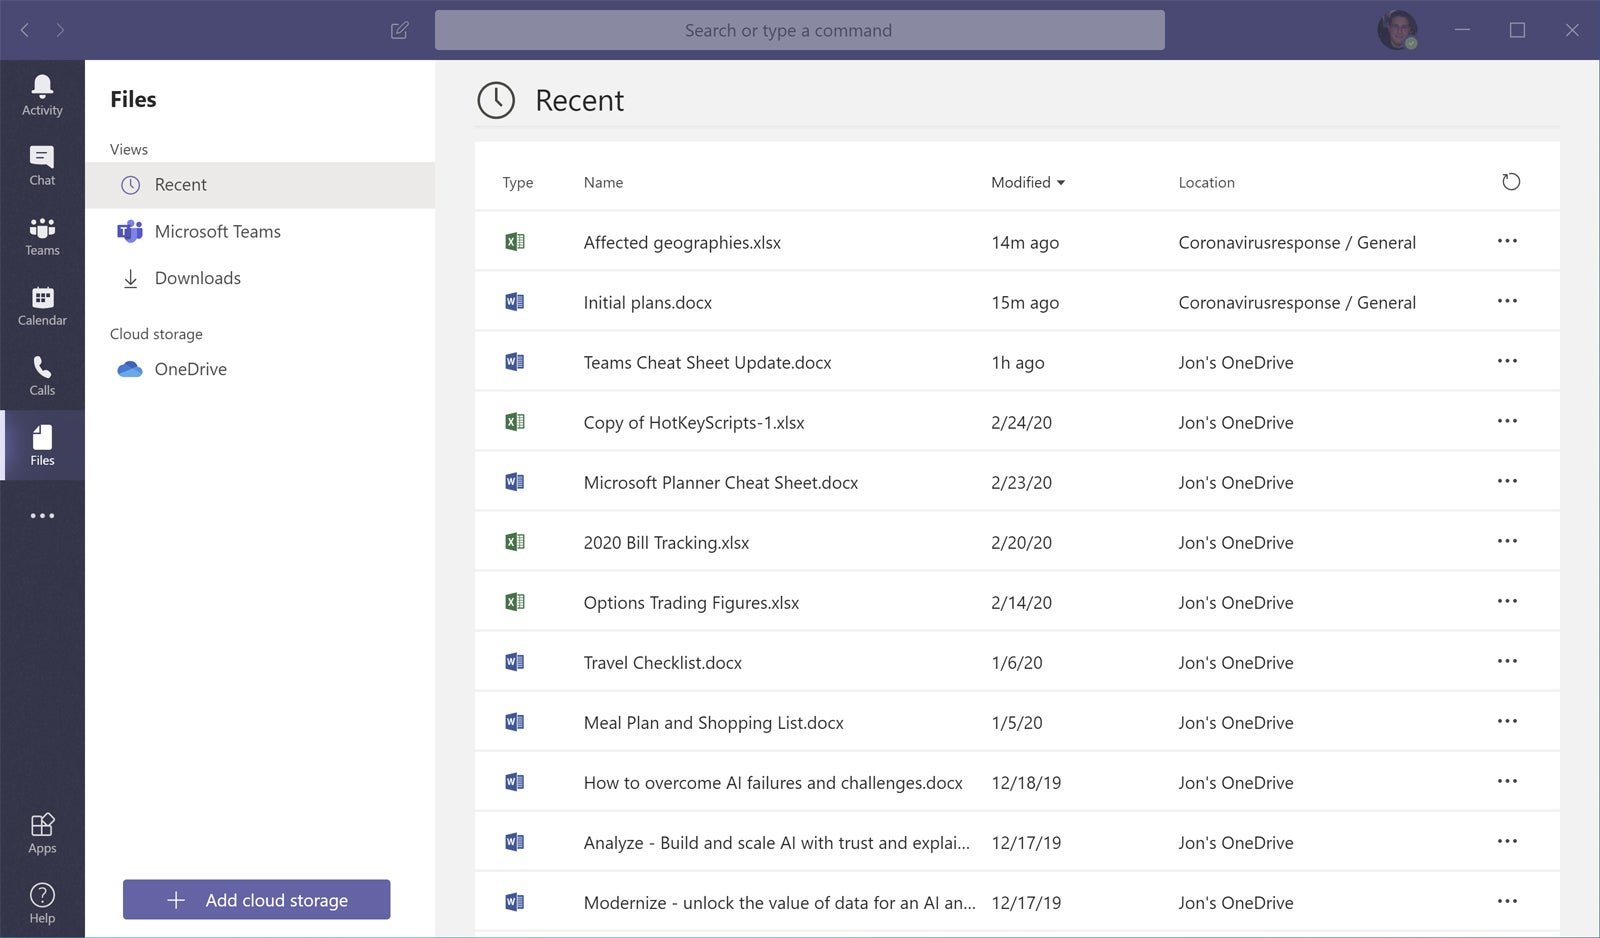Click Excel icon for 2020 Bill Tracking
The height and width of the screenshot is (938, 1600).
(515, 542)
